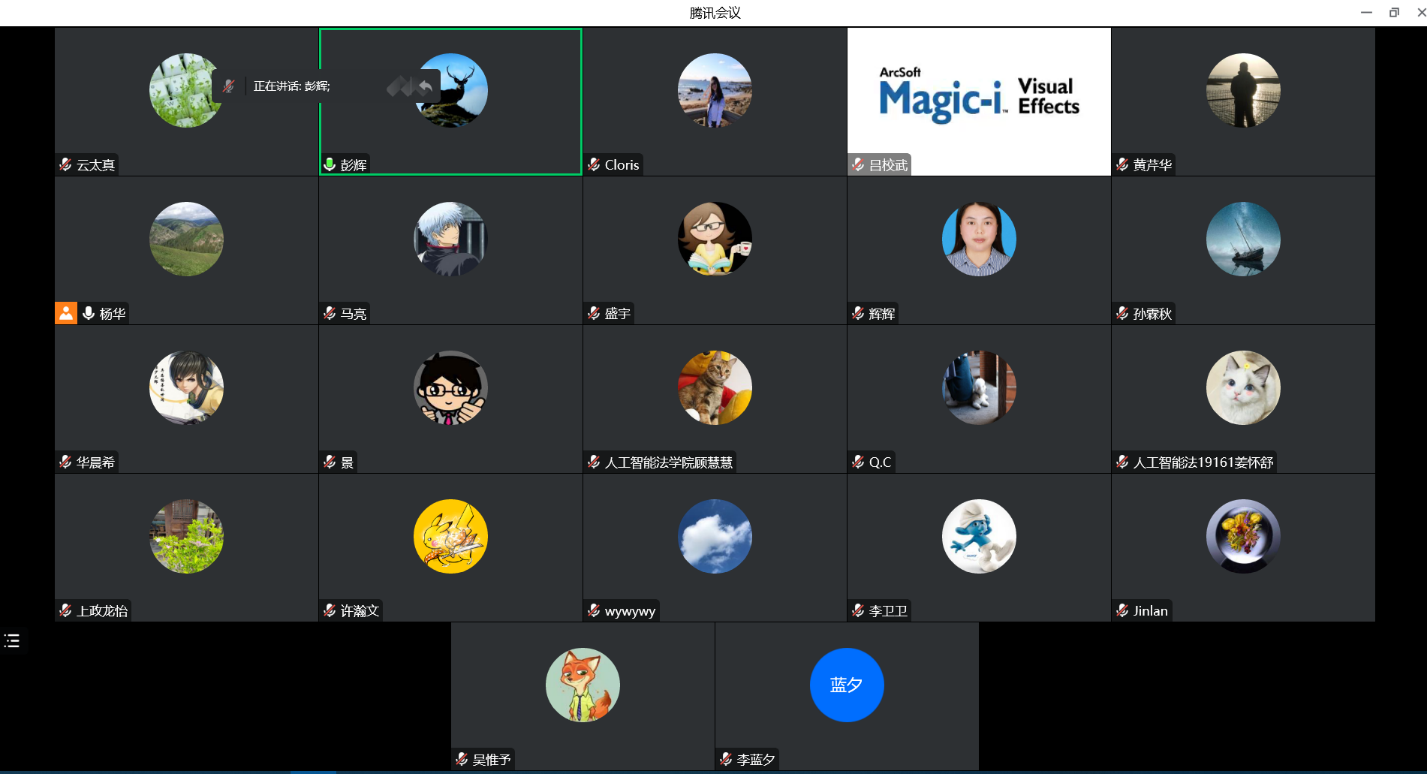Minimize the 腾讯会议 window
The width and height of the screenshot is (1427, 774).
coord(1366,12)
